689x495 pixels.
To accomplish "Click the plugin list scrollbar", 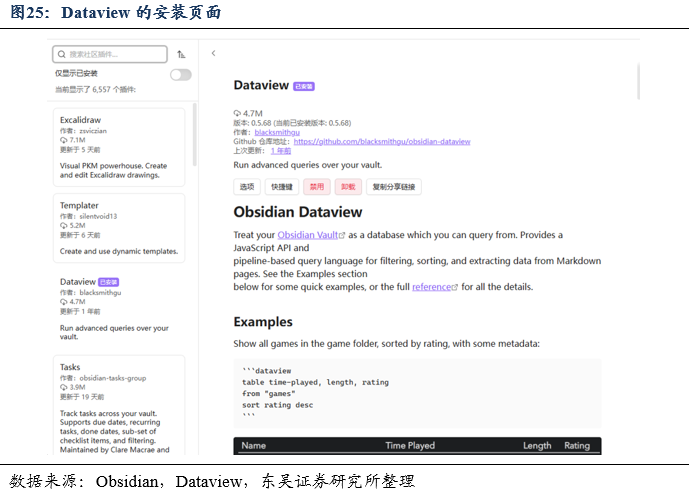I will 195,134.
